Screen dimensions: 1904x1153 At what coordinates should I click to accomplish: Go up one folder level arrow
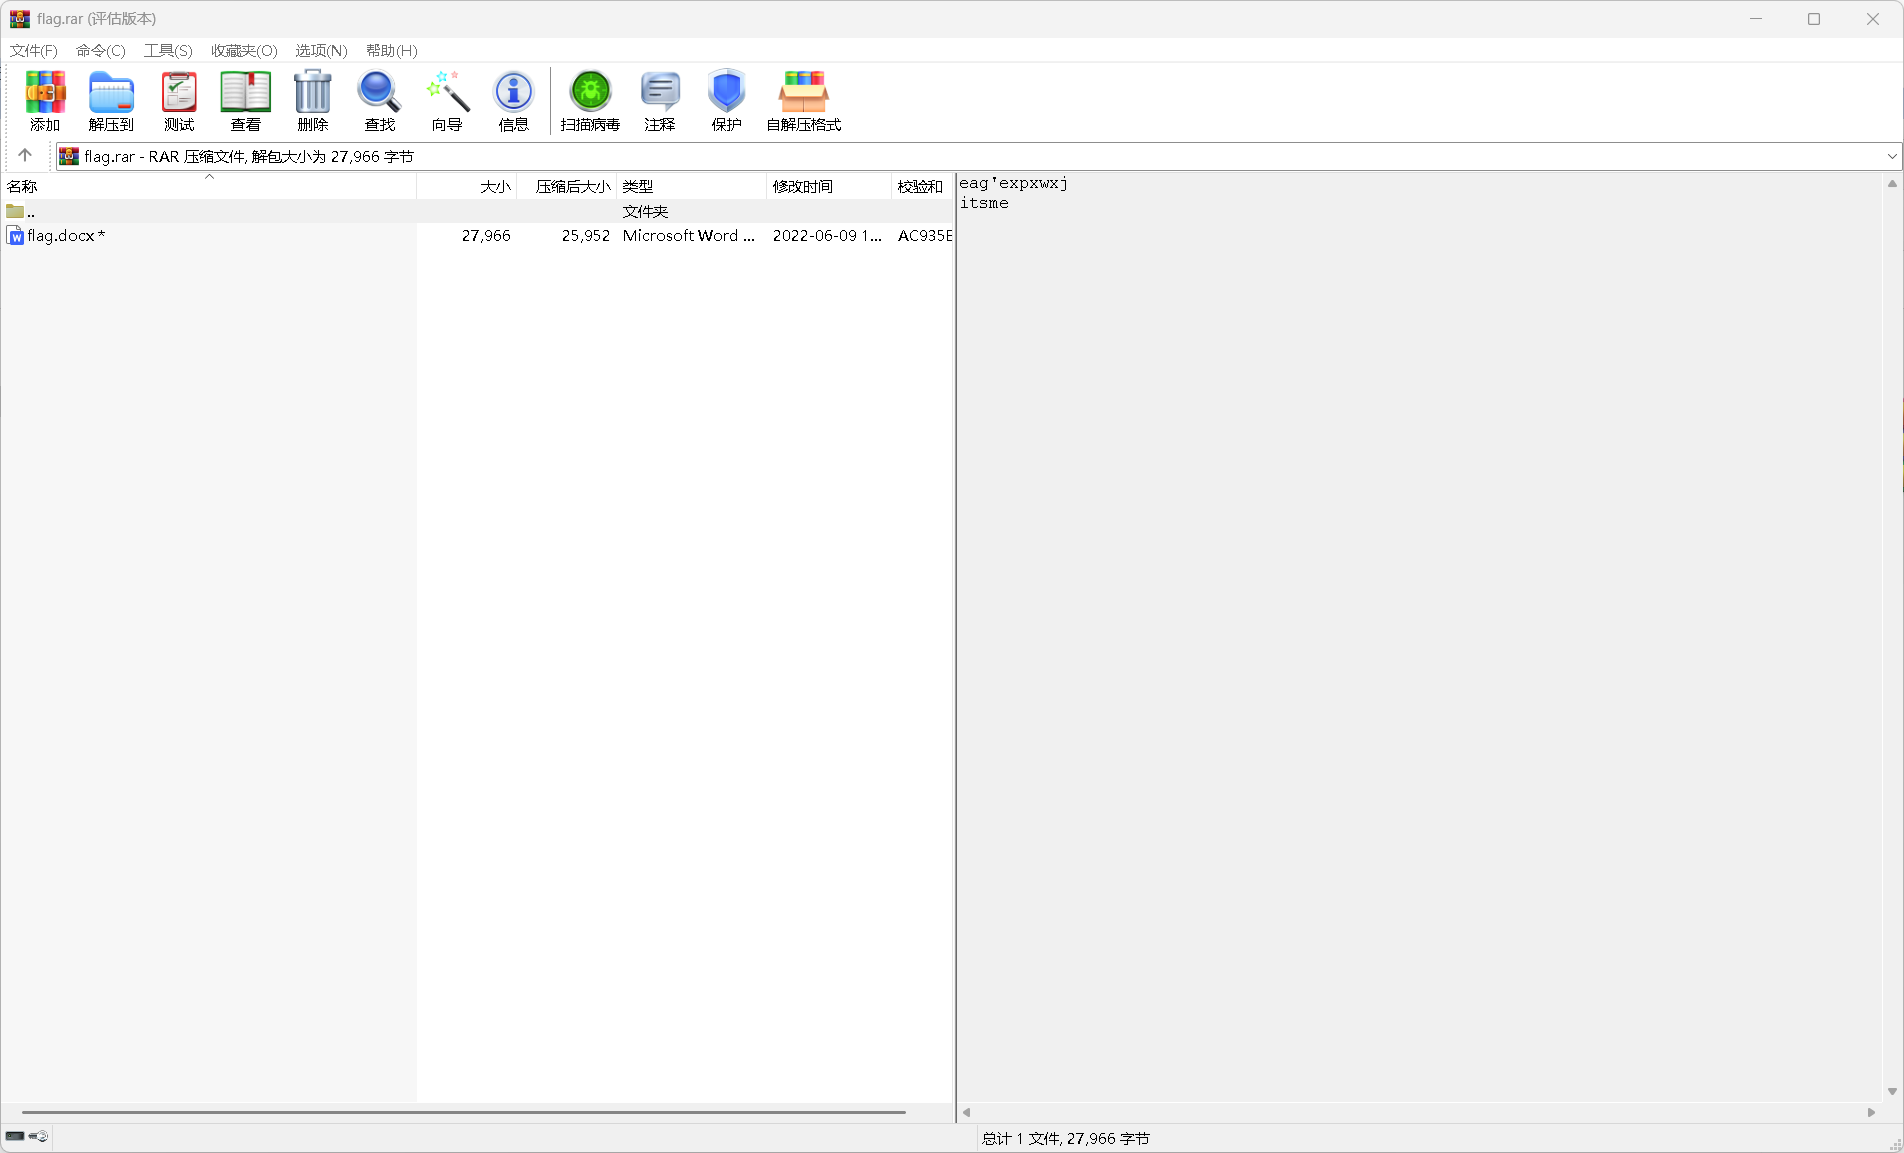(x=25, y=155)
